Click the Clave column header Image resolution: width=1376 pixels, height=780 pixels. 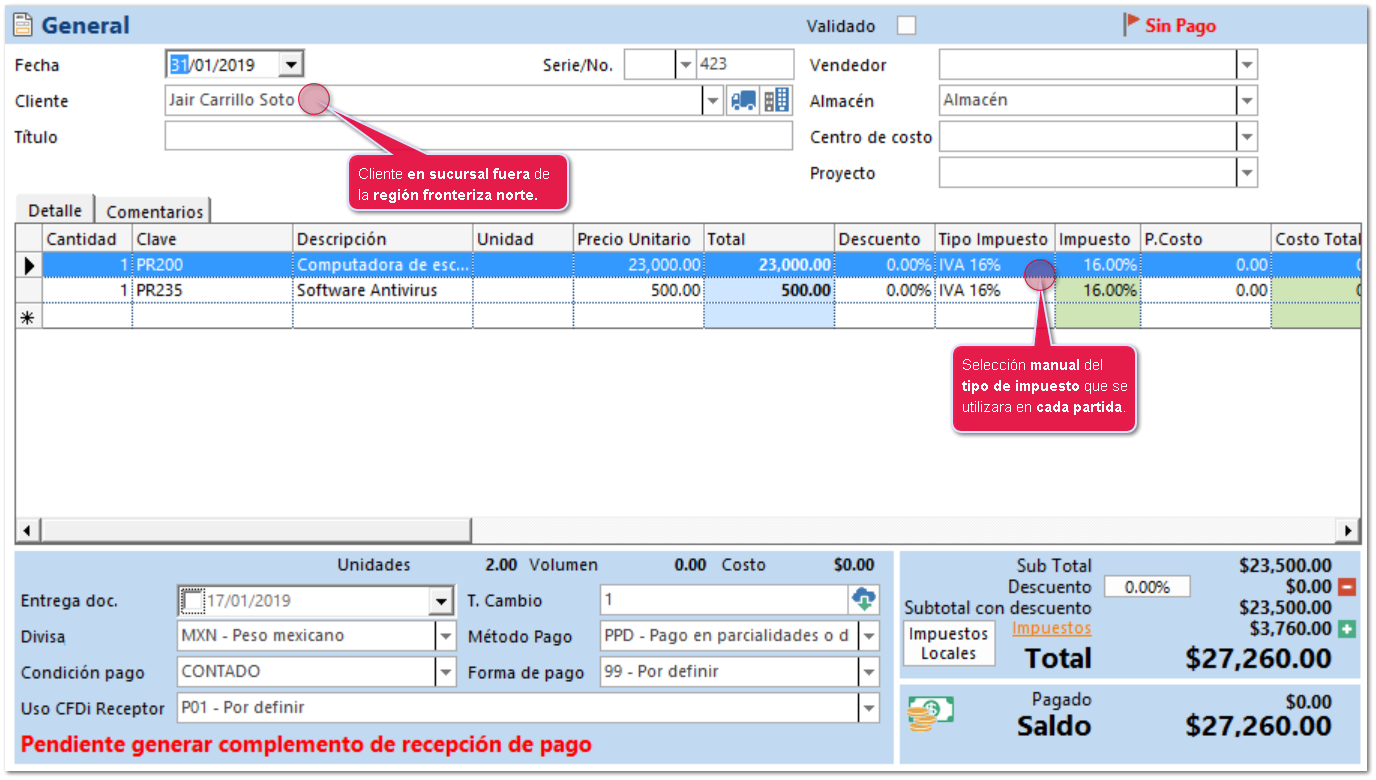pos(213,239)
